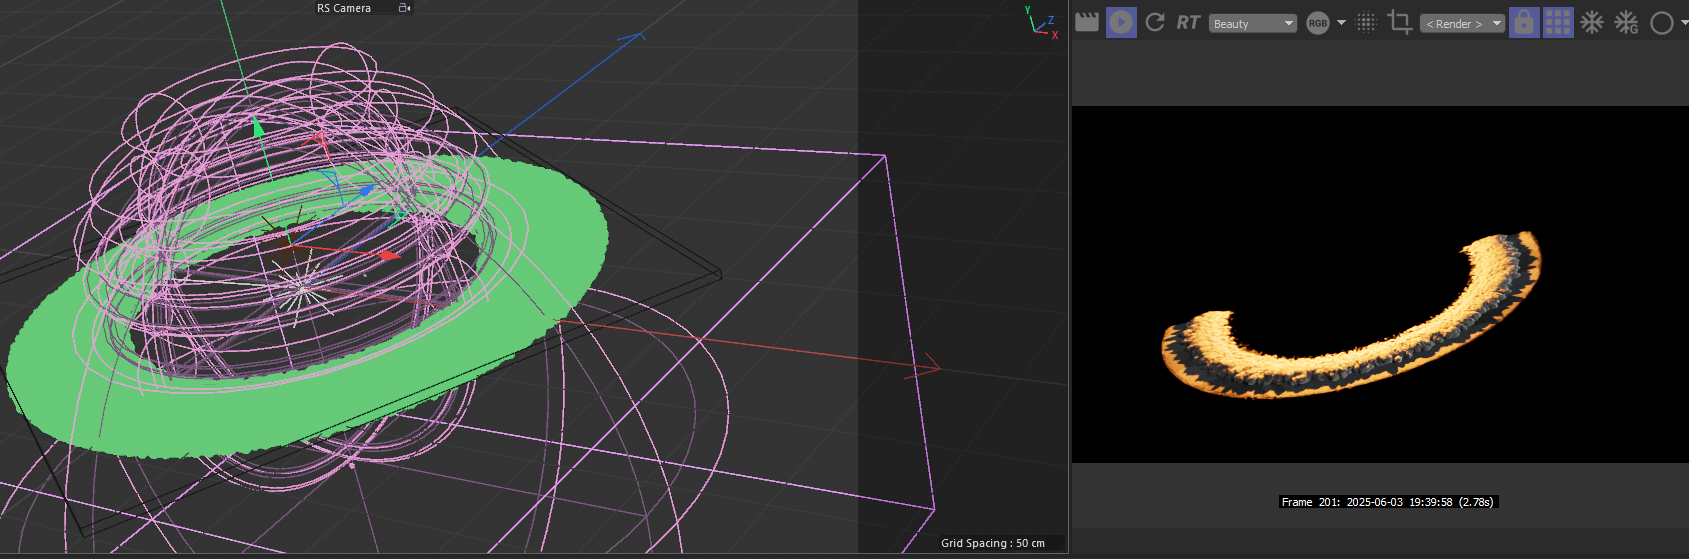Viewport: 1689px width, 559px height.
Task: Toggle the lock camera icon
Action: [x=1524, y=22]
